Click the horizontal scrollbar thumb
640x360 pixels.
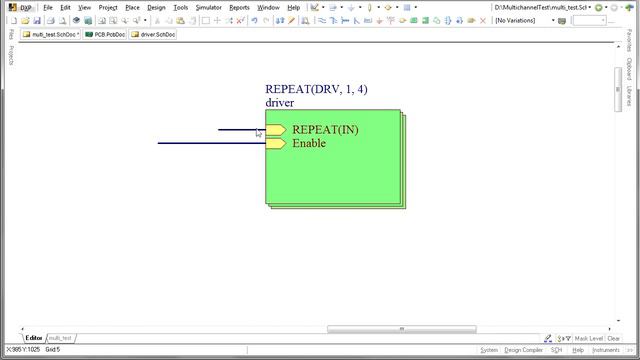pos(402,329)
